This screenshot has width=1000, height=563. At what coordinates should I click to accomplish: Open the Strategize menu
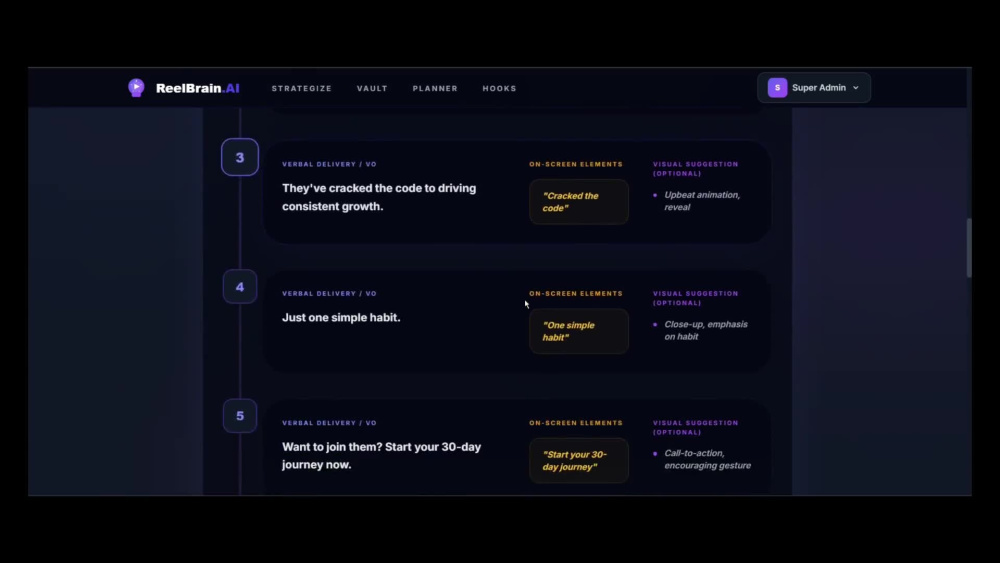pos(302,89)
